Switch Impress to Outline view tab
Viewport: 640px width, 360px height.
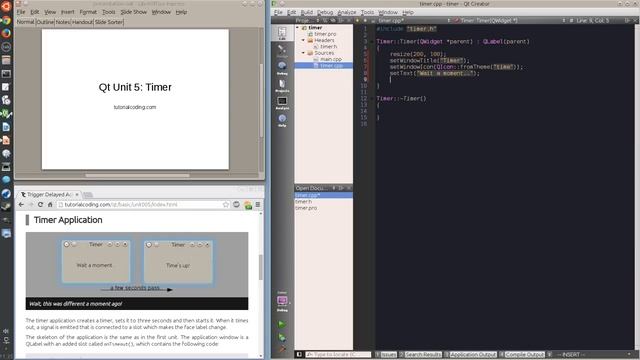[x=45, y=22]
